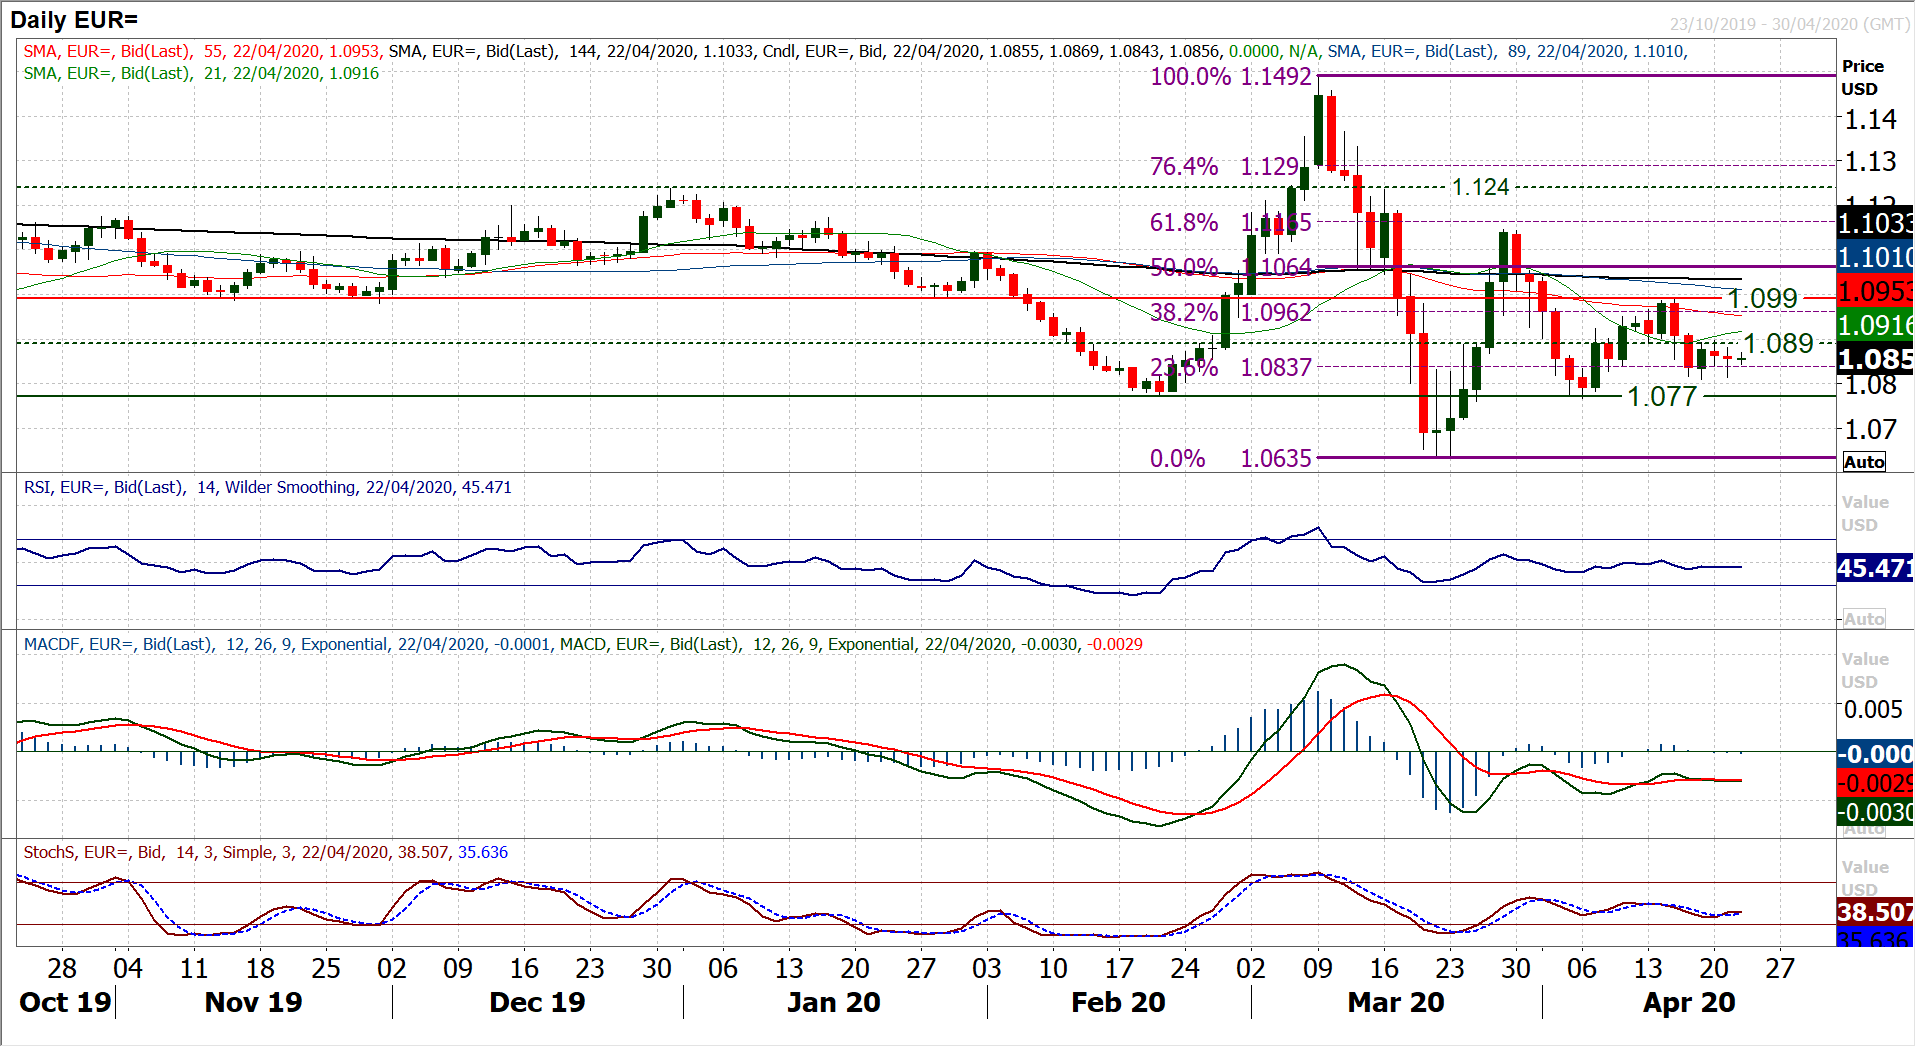Click the 0.005 MACD axis value
This screenshot has width=1916, height=1047.
pyautogui.click(x=1873, y=710)
